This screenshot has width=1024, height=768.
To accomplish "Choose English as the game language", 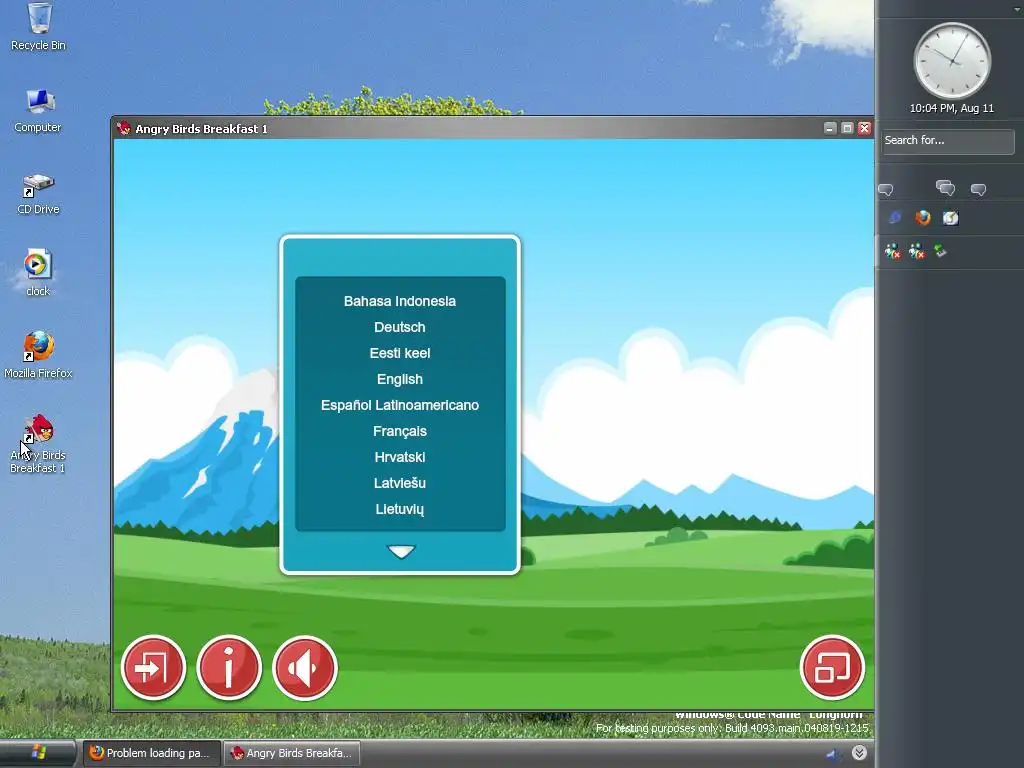I will pyautogui.click(x=400, y=379).
